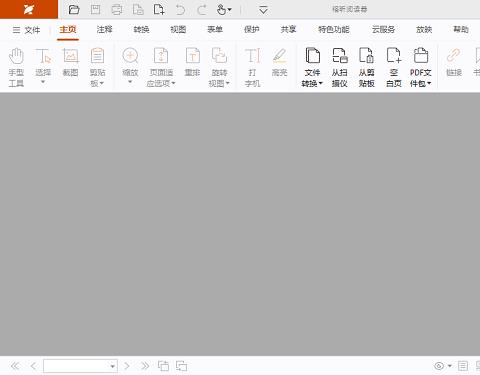Click the 重排 reflow icon
480x375 pixels.
(x=192, y=62)
